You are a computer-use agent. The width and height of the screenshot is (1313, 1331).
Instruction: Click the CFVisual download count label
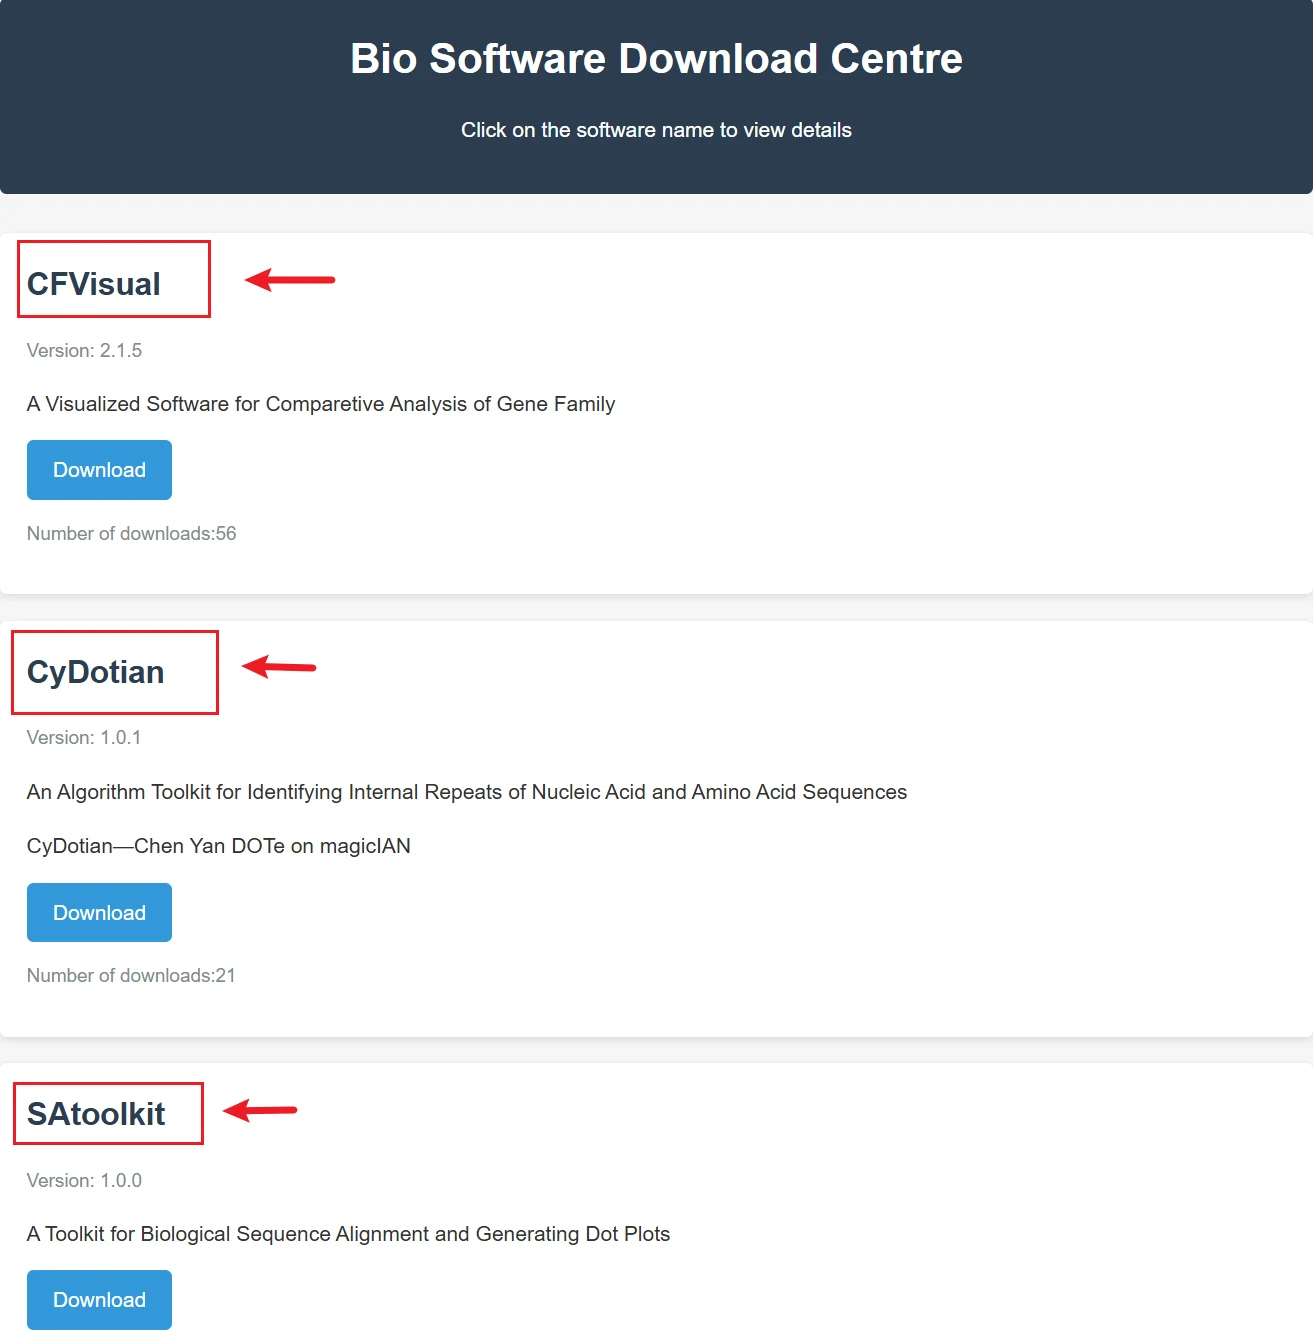click(x=131, y=533)
